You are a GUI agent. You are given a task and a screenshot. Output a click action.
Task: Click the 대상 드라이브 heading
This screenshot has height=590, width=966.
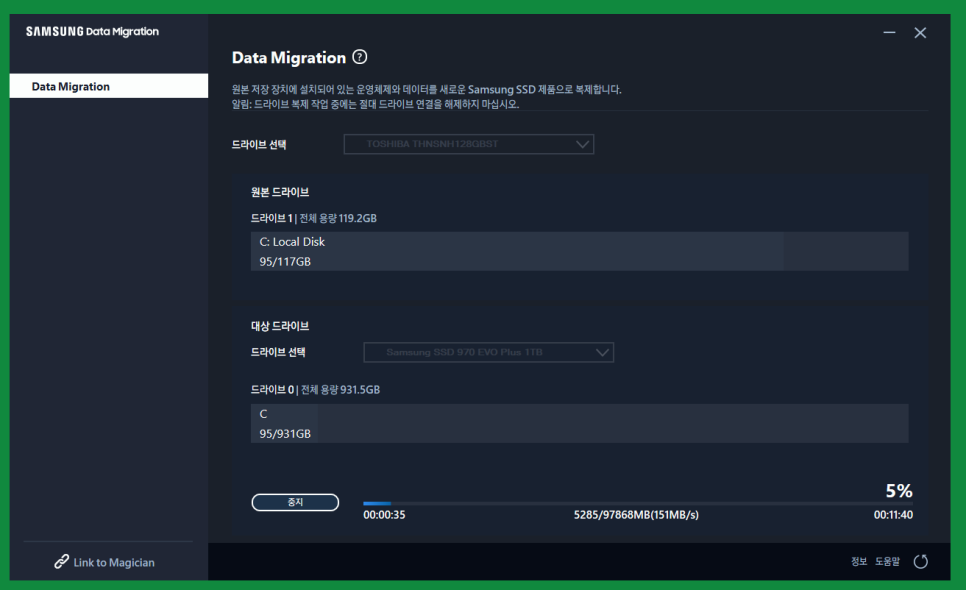click(280, 326)
